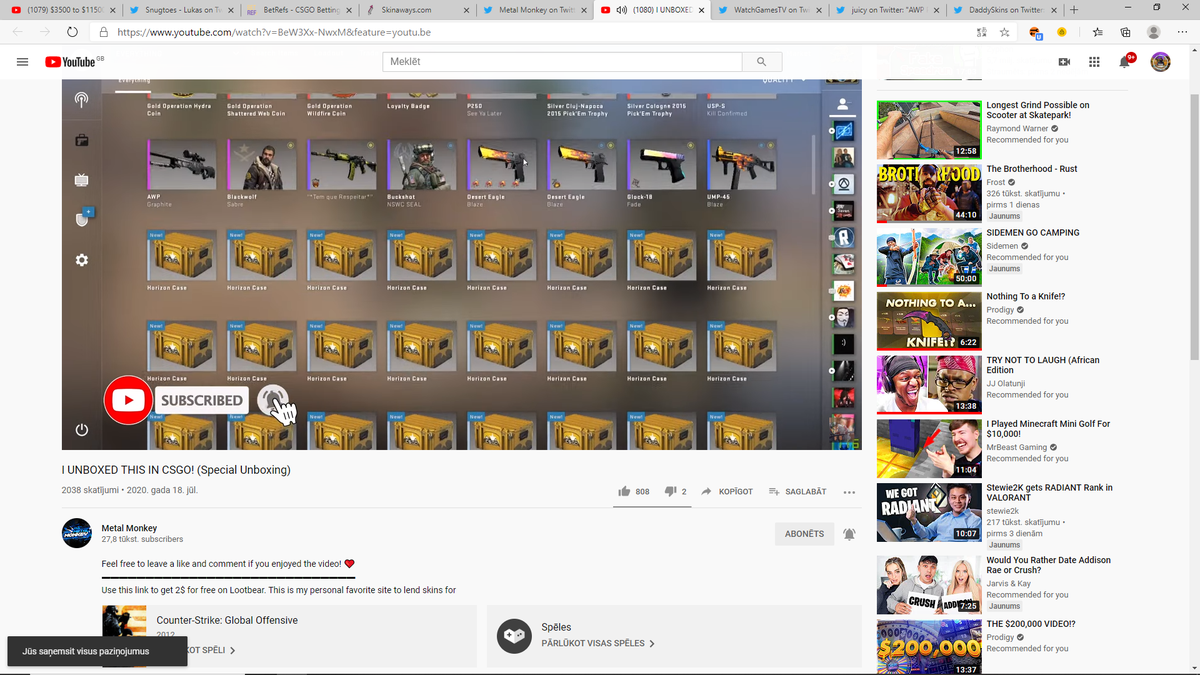This screenshot has height=675, width=1200.
Task: Open more actions ellipsis under video
Action: click(x=849, y=492)
